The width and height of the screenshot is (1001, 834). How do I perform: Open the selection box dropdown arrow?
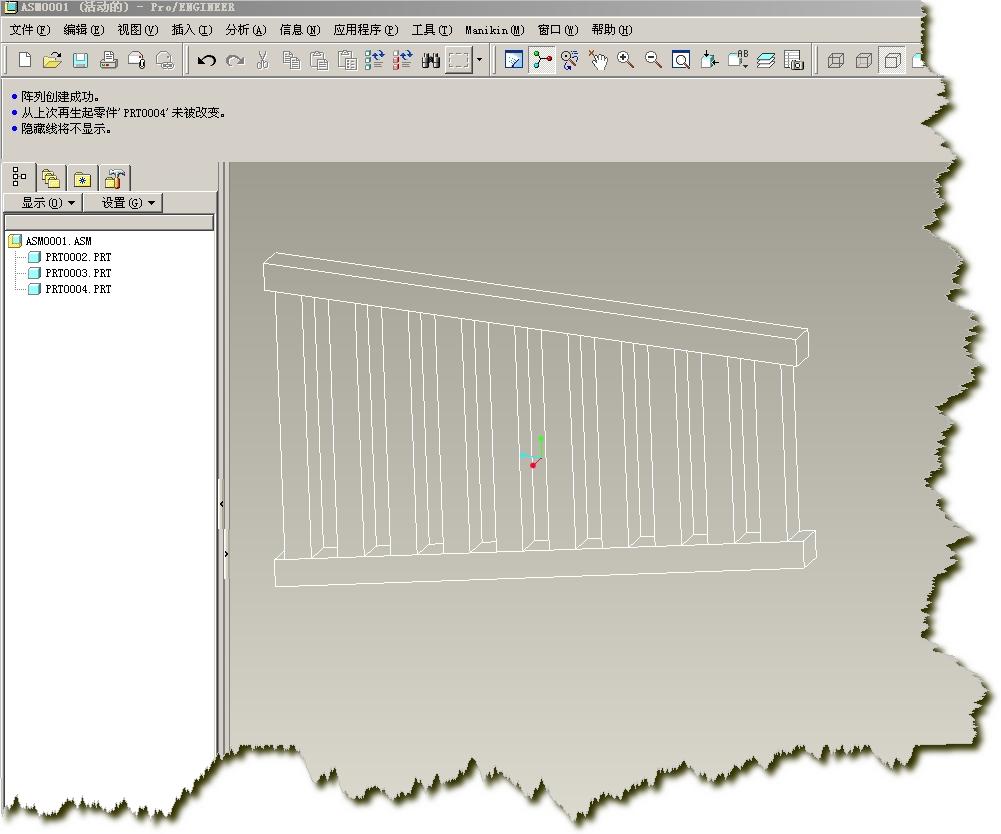click(x=479, y=61)
